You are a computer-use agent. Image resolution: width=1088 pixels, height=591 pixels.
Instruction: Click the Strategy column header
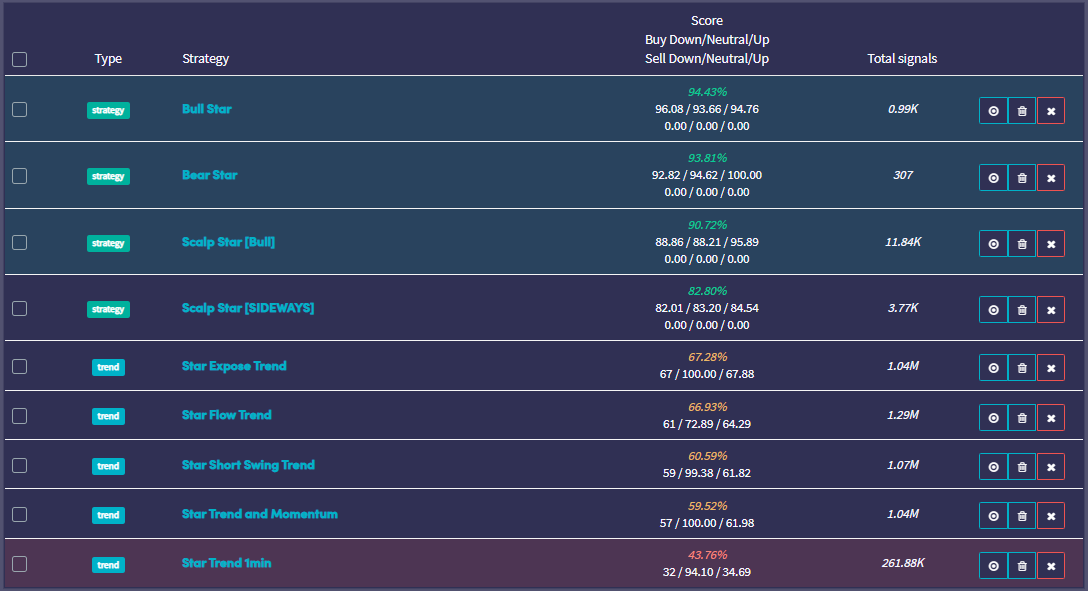click(205, 59)
